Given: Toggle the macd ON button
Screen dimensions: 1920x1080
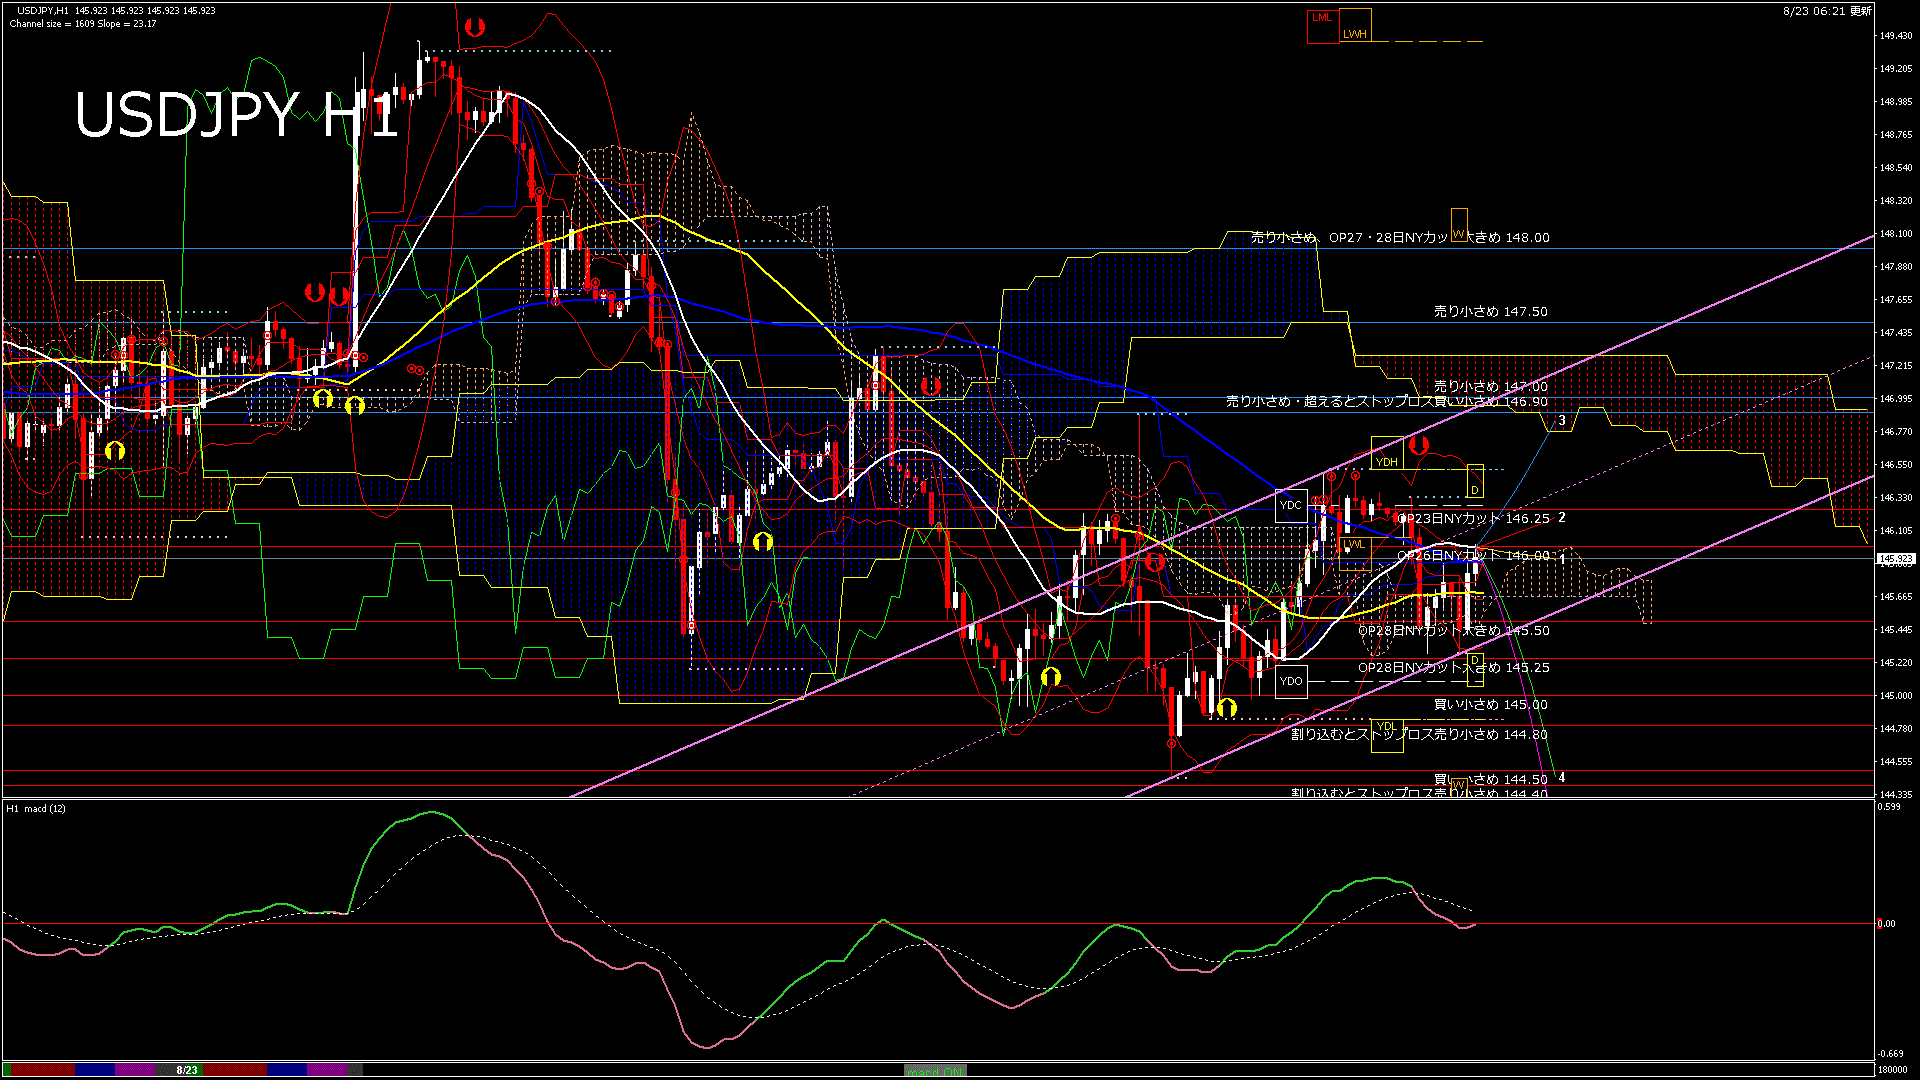Looking at the screenshot, I should 935,1070.
